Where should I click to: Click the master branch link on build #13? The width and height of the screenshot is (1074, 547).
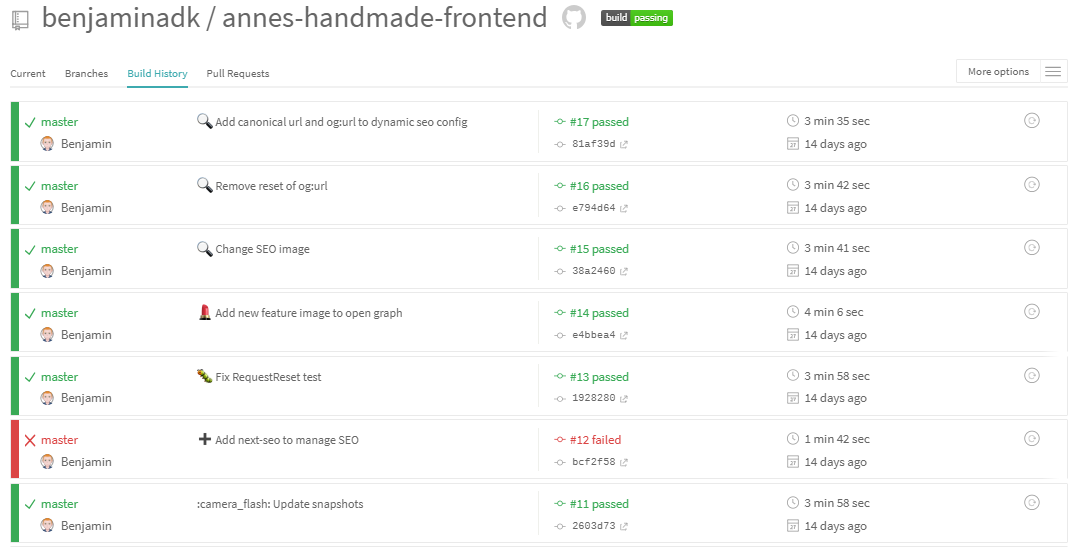pos(60,377)
